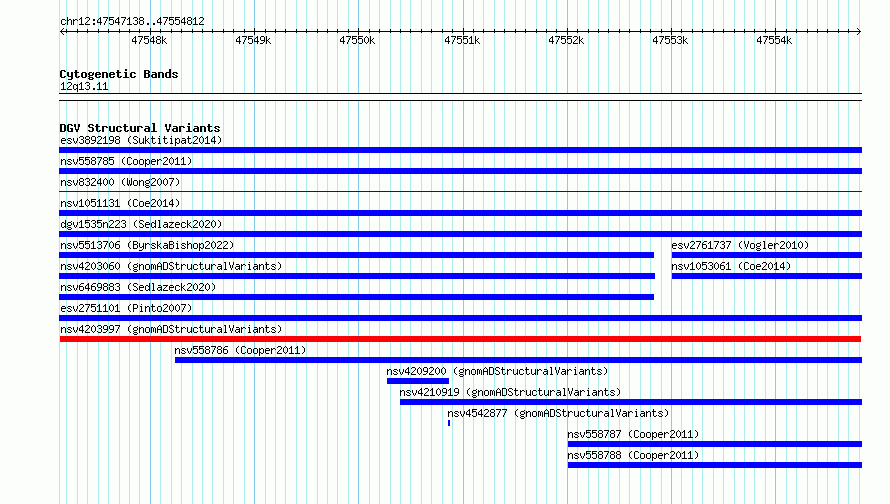
Task: Click the 47551k ruler tick label
Action: coord(462,40)
